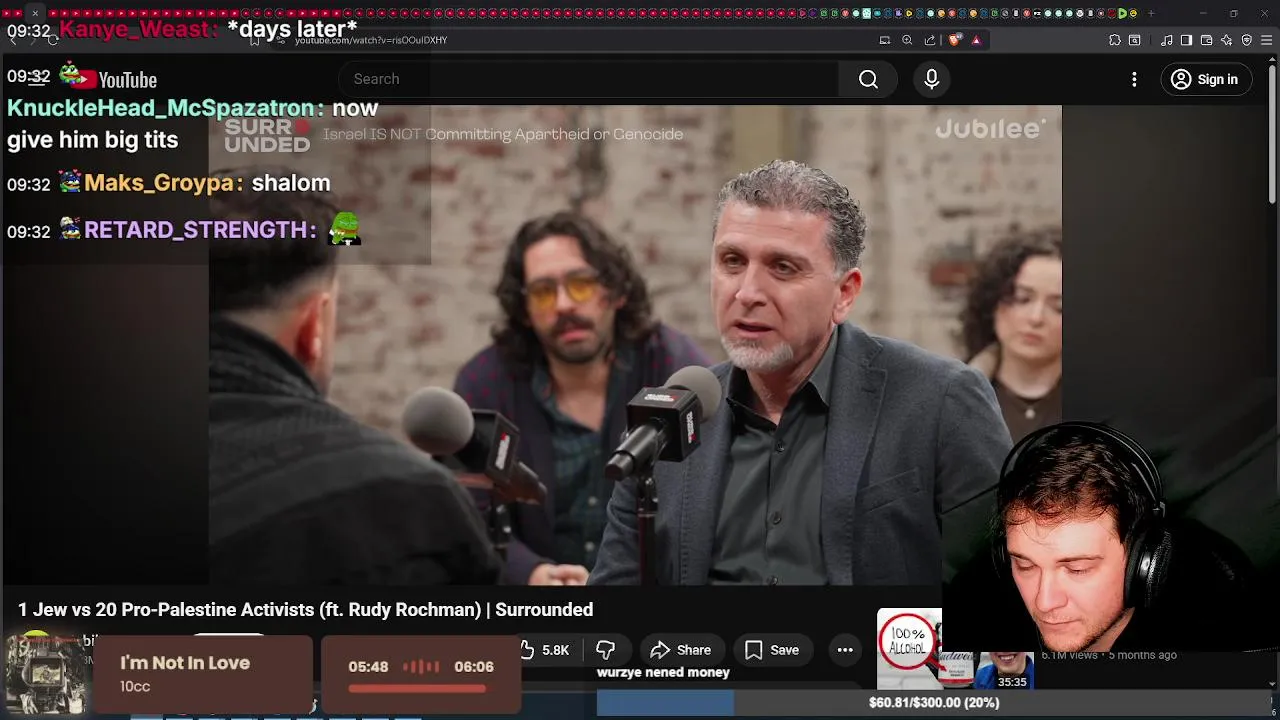Click the Jubilee video player to pause
1280x720 pixels.
coord(635,345)
